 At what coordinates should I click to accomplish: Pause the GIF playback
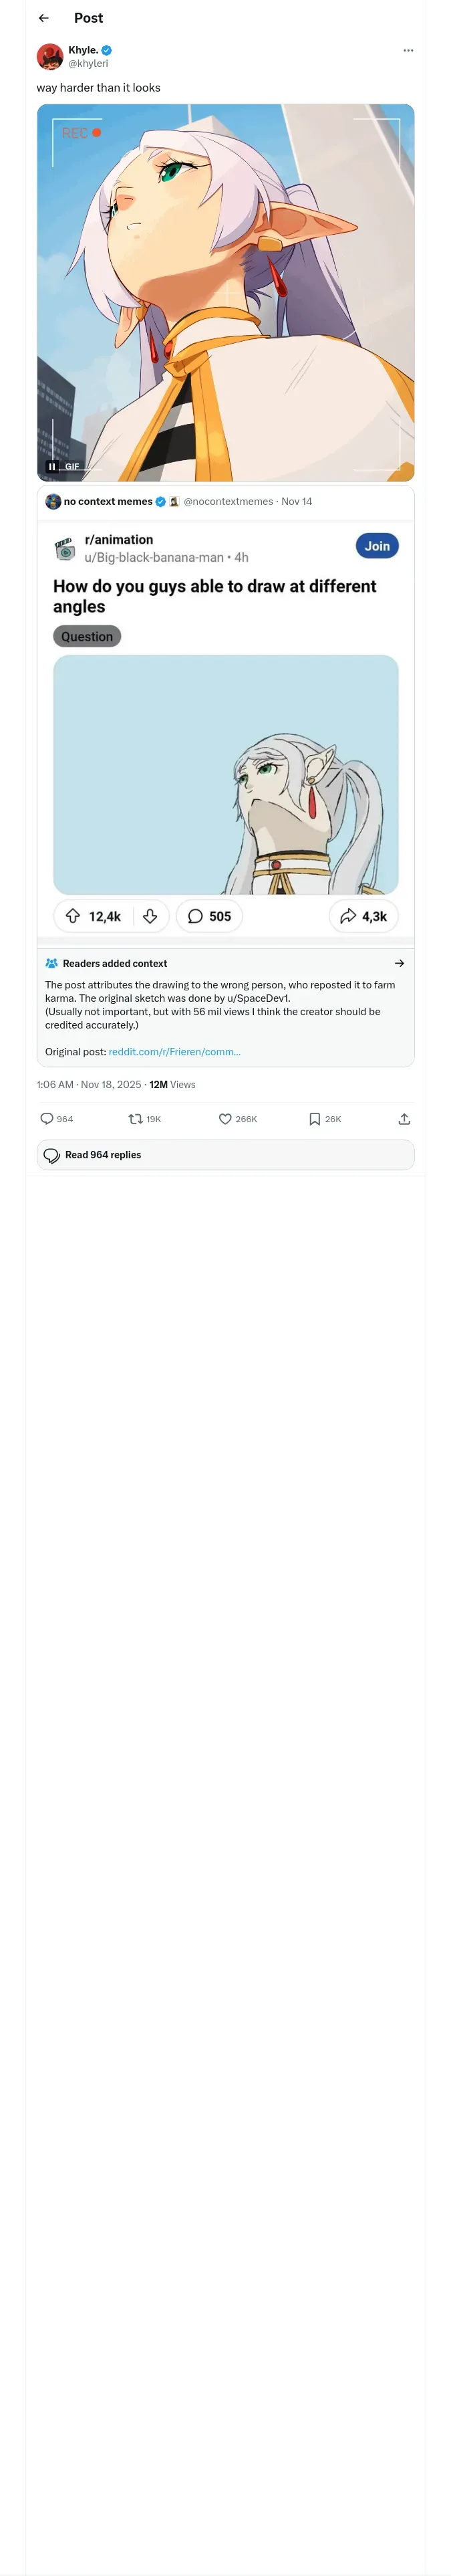pos(52,467)
